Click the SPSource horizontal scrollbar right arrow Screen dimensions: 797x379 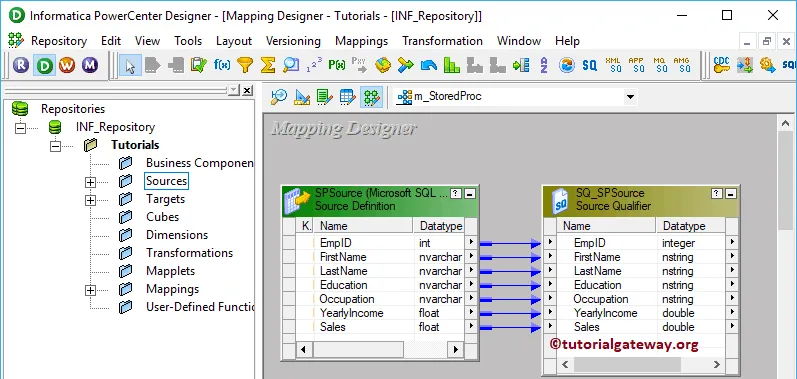point(455,350)
